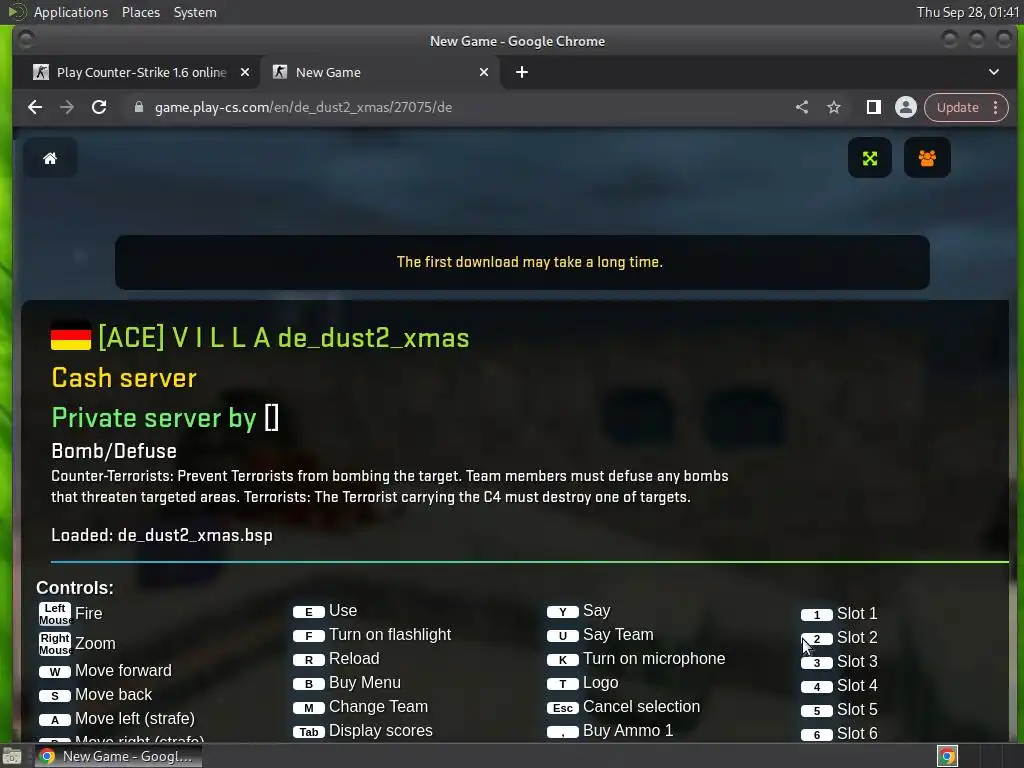Click the E key for Use
This screenshot has width=1024, height=768.
point(309,612)
